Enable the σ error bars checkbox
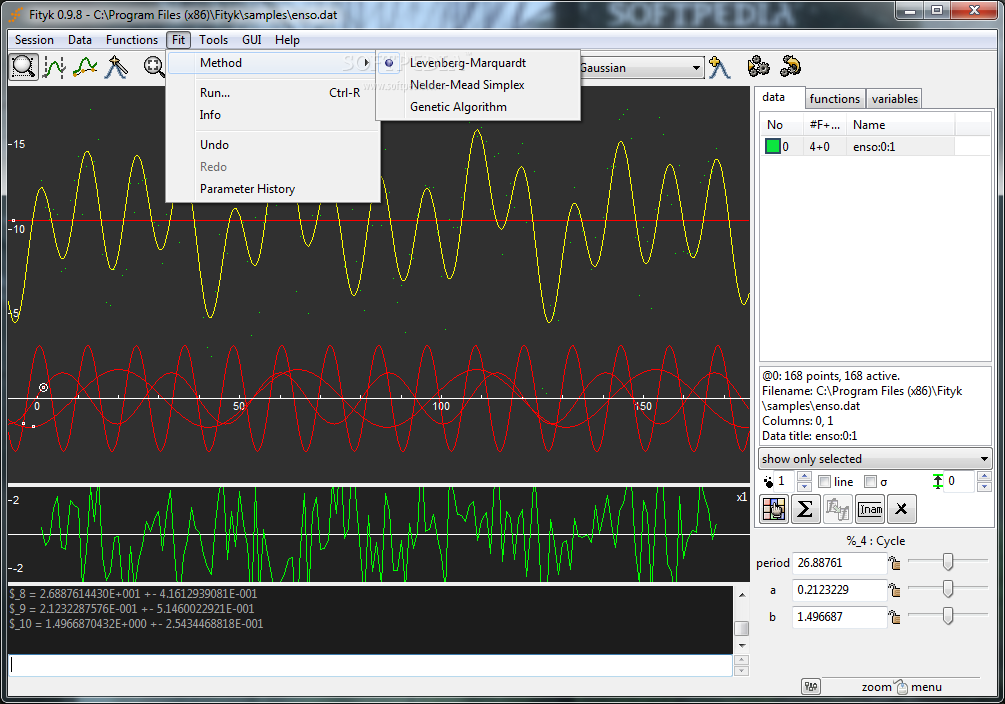 870,482
